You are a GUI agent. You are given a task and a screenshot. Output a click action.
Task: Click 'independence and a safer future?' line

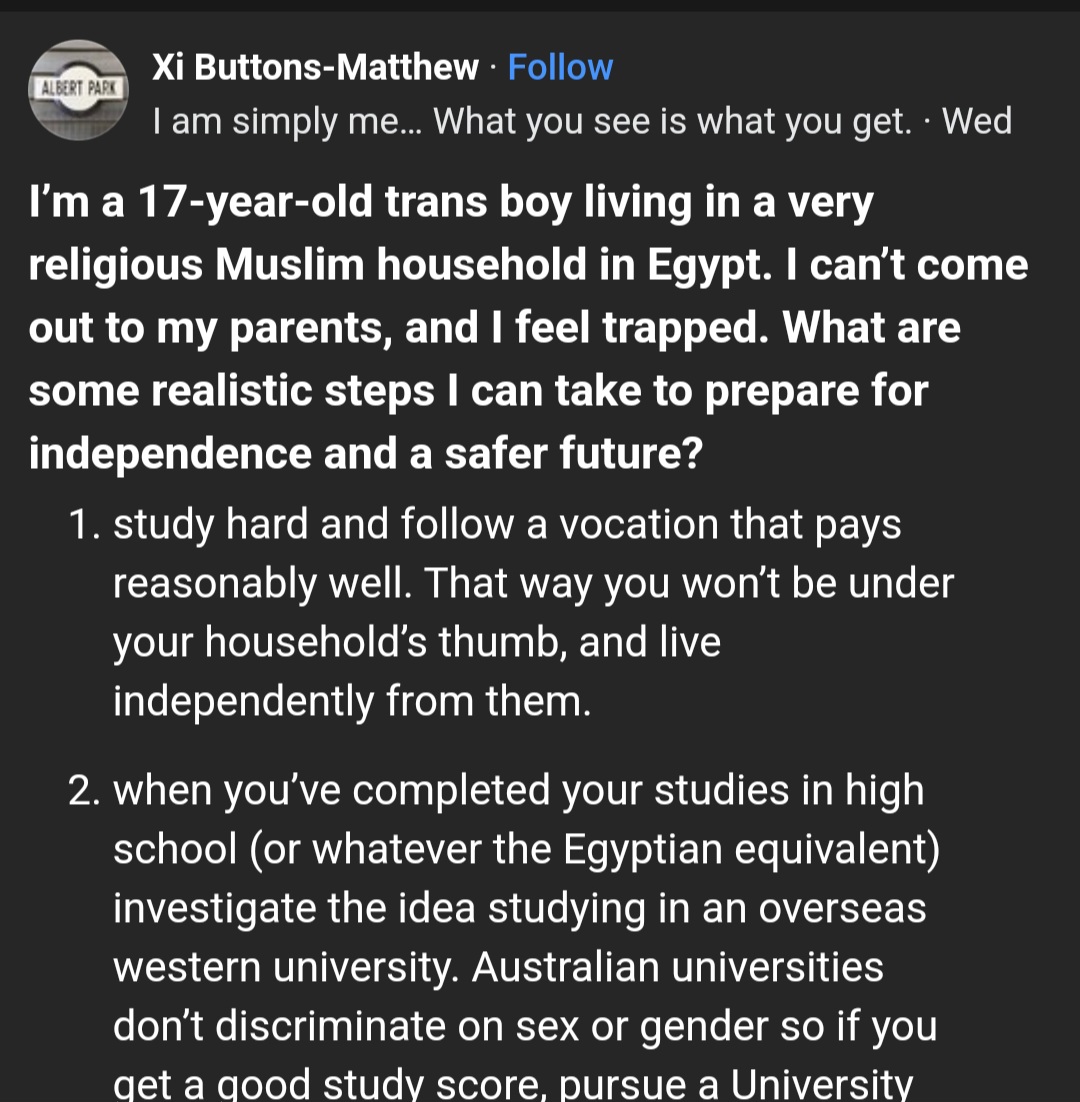[365, 454]
